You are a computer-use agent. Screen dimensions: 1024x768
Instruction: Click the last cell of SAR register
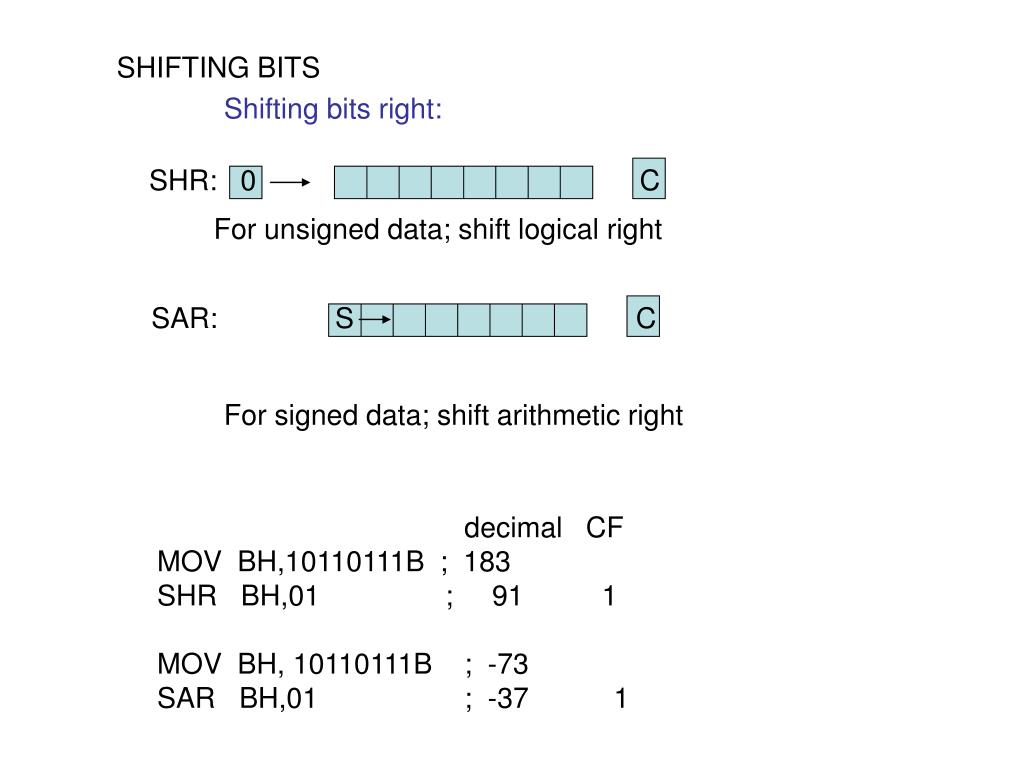[x=571, y=320]
